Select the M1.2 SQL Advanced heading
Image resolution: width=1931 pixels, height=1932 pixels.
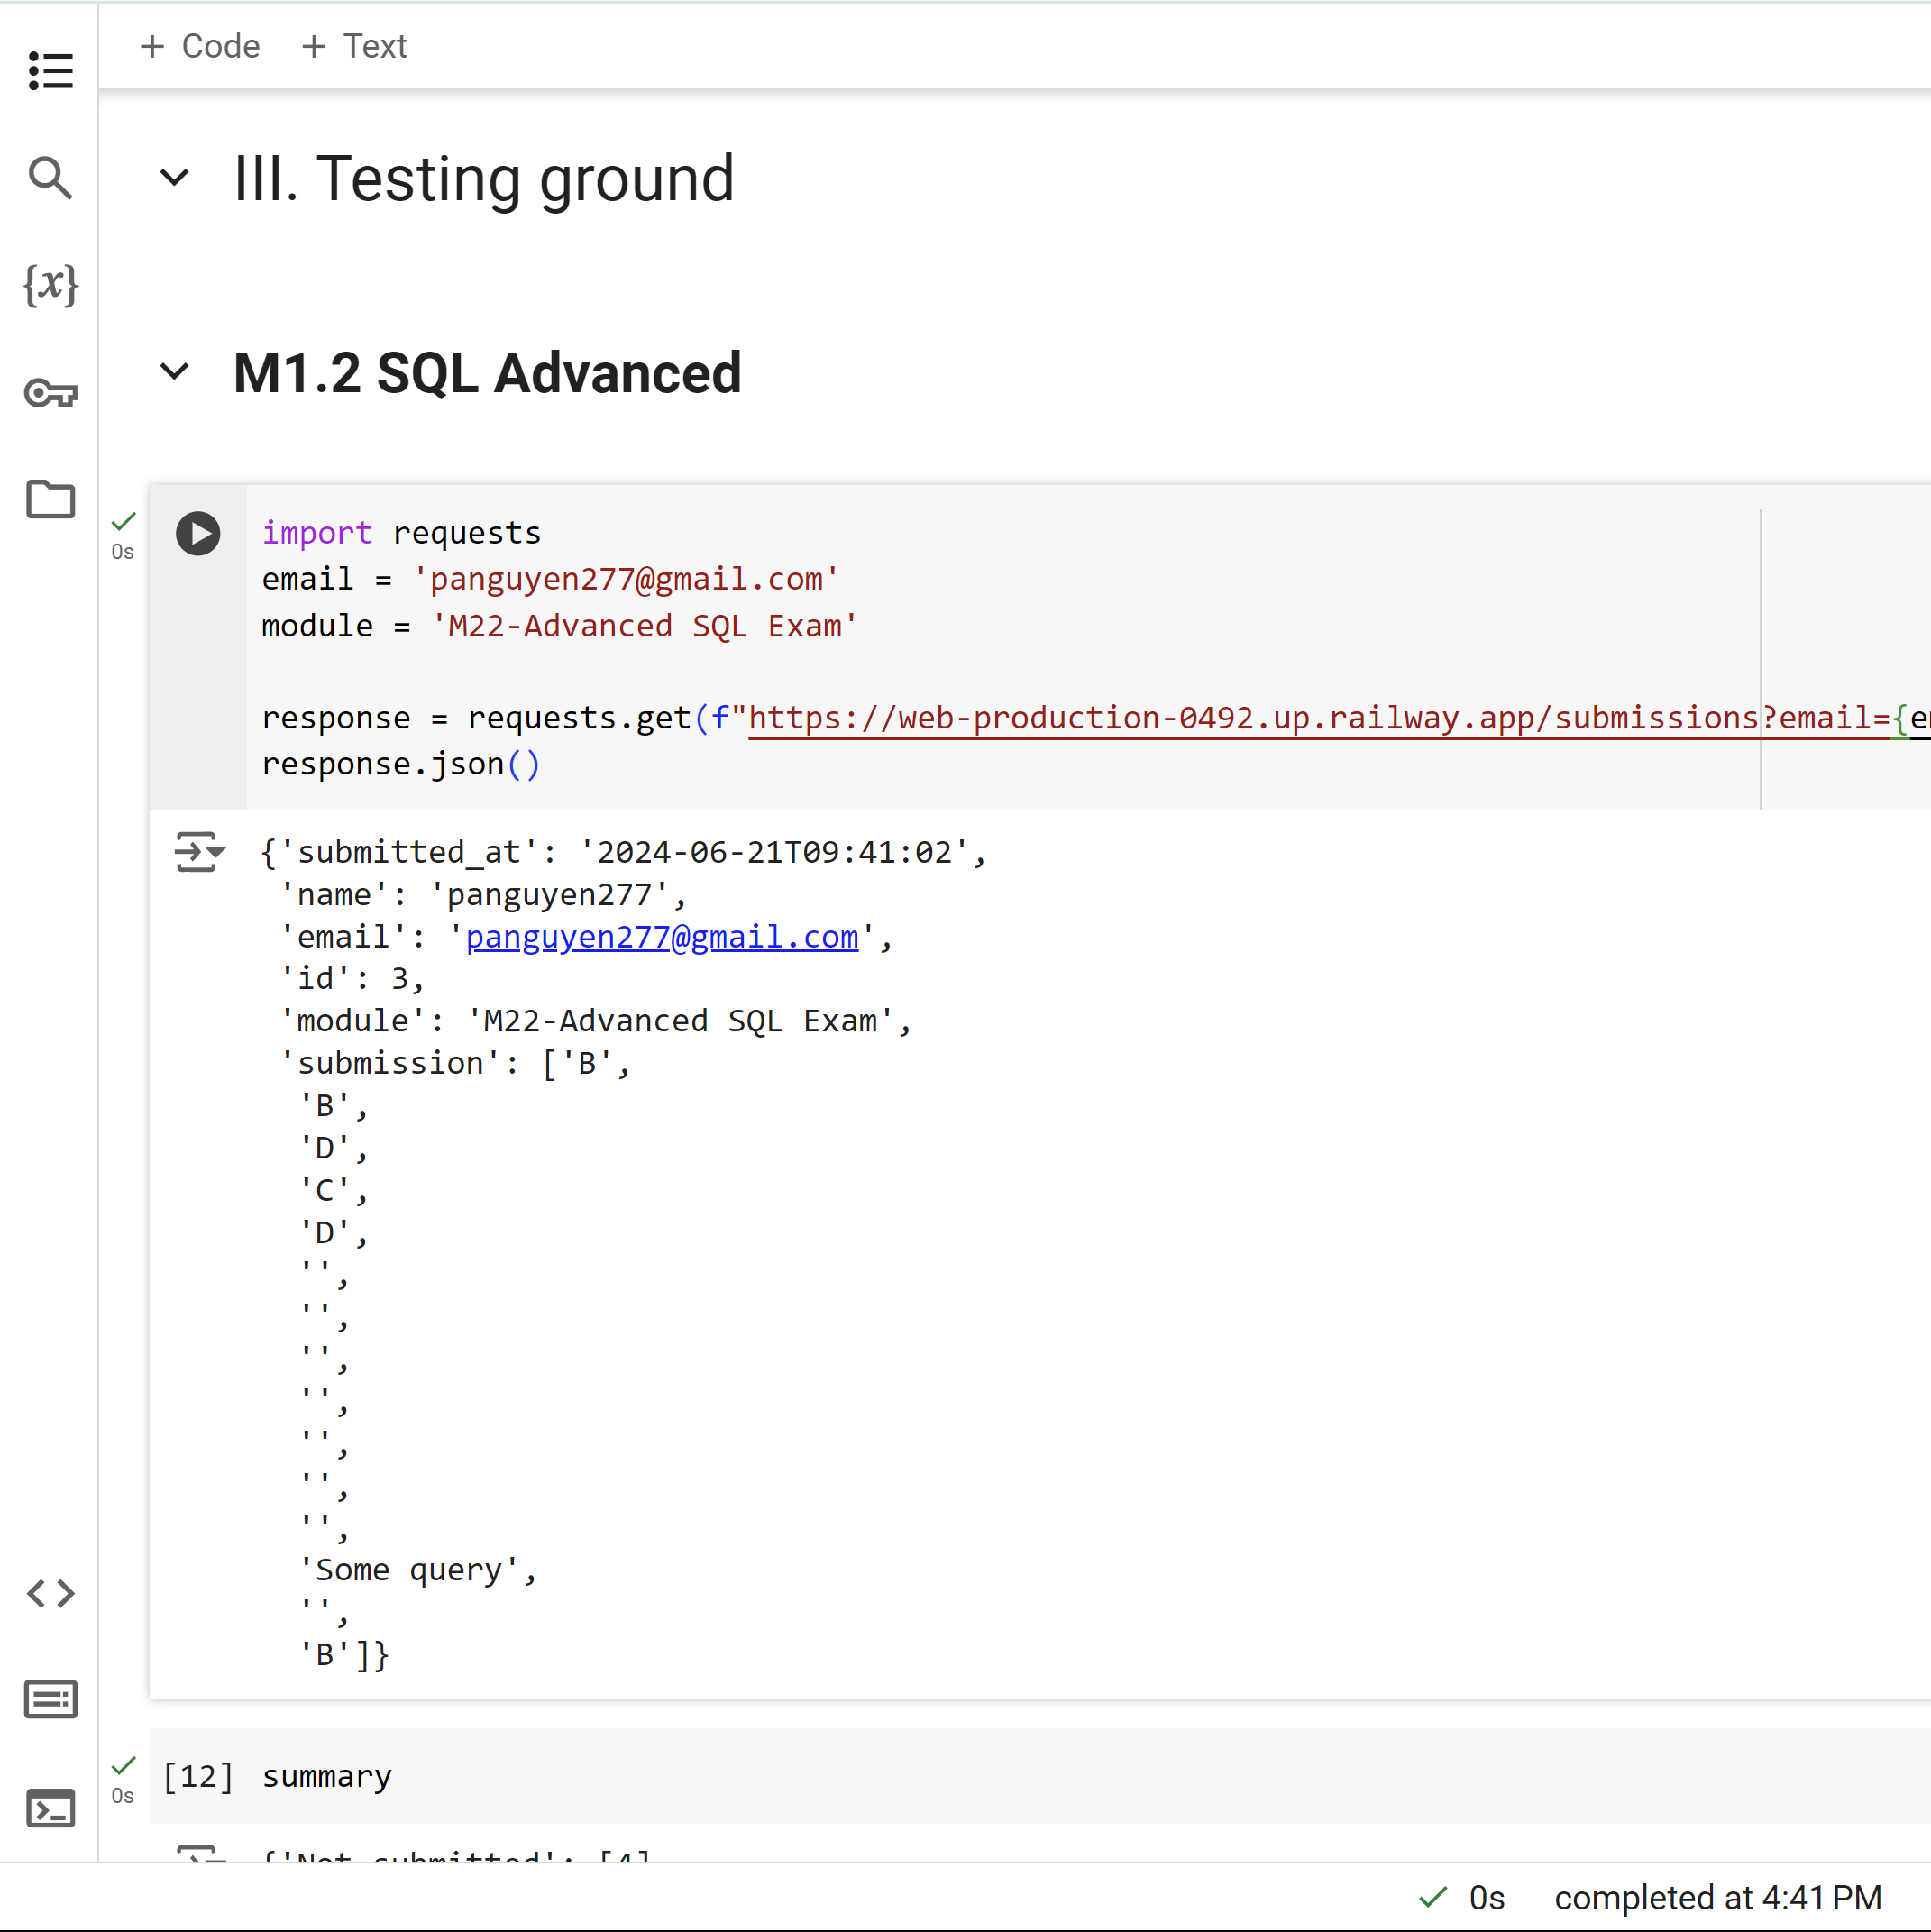coord(487,373)
